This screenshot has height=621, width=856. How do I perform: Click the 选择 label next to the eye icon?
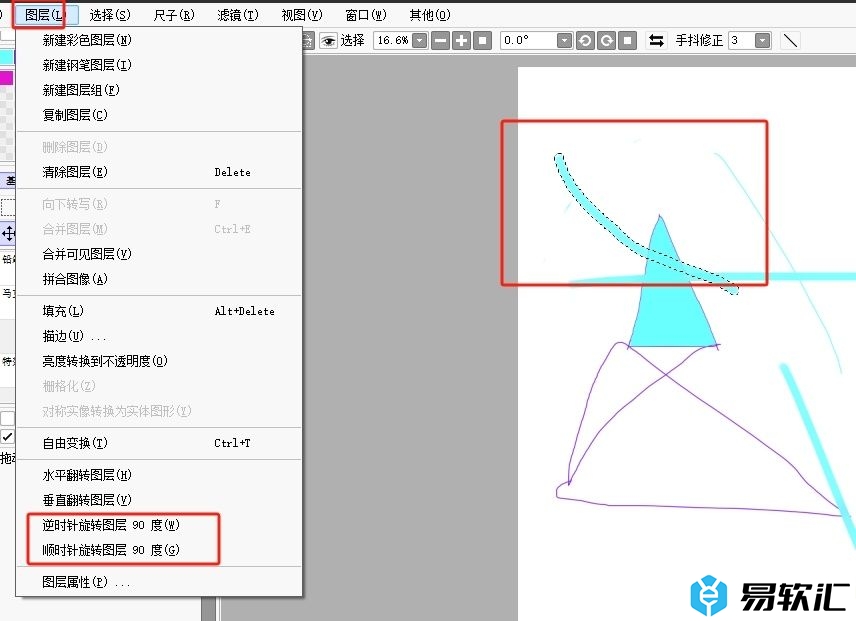coord(353,40)
